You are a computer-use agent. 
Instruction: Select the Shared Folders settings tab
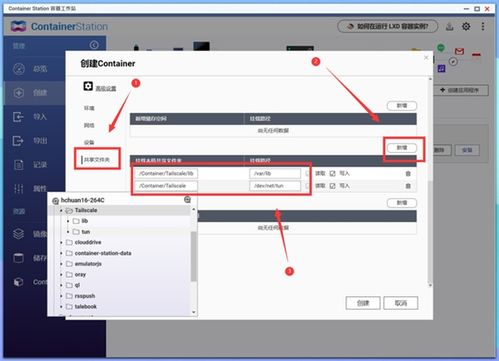point(97,160)
